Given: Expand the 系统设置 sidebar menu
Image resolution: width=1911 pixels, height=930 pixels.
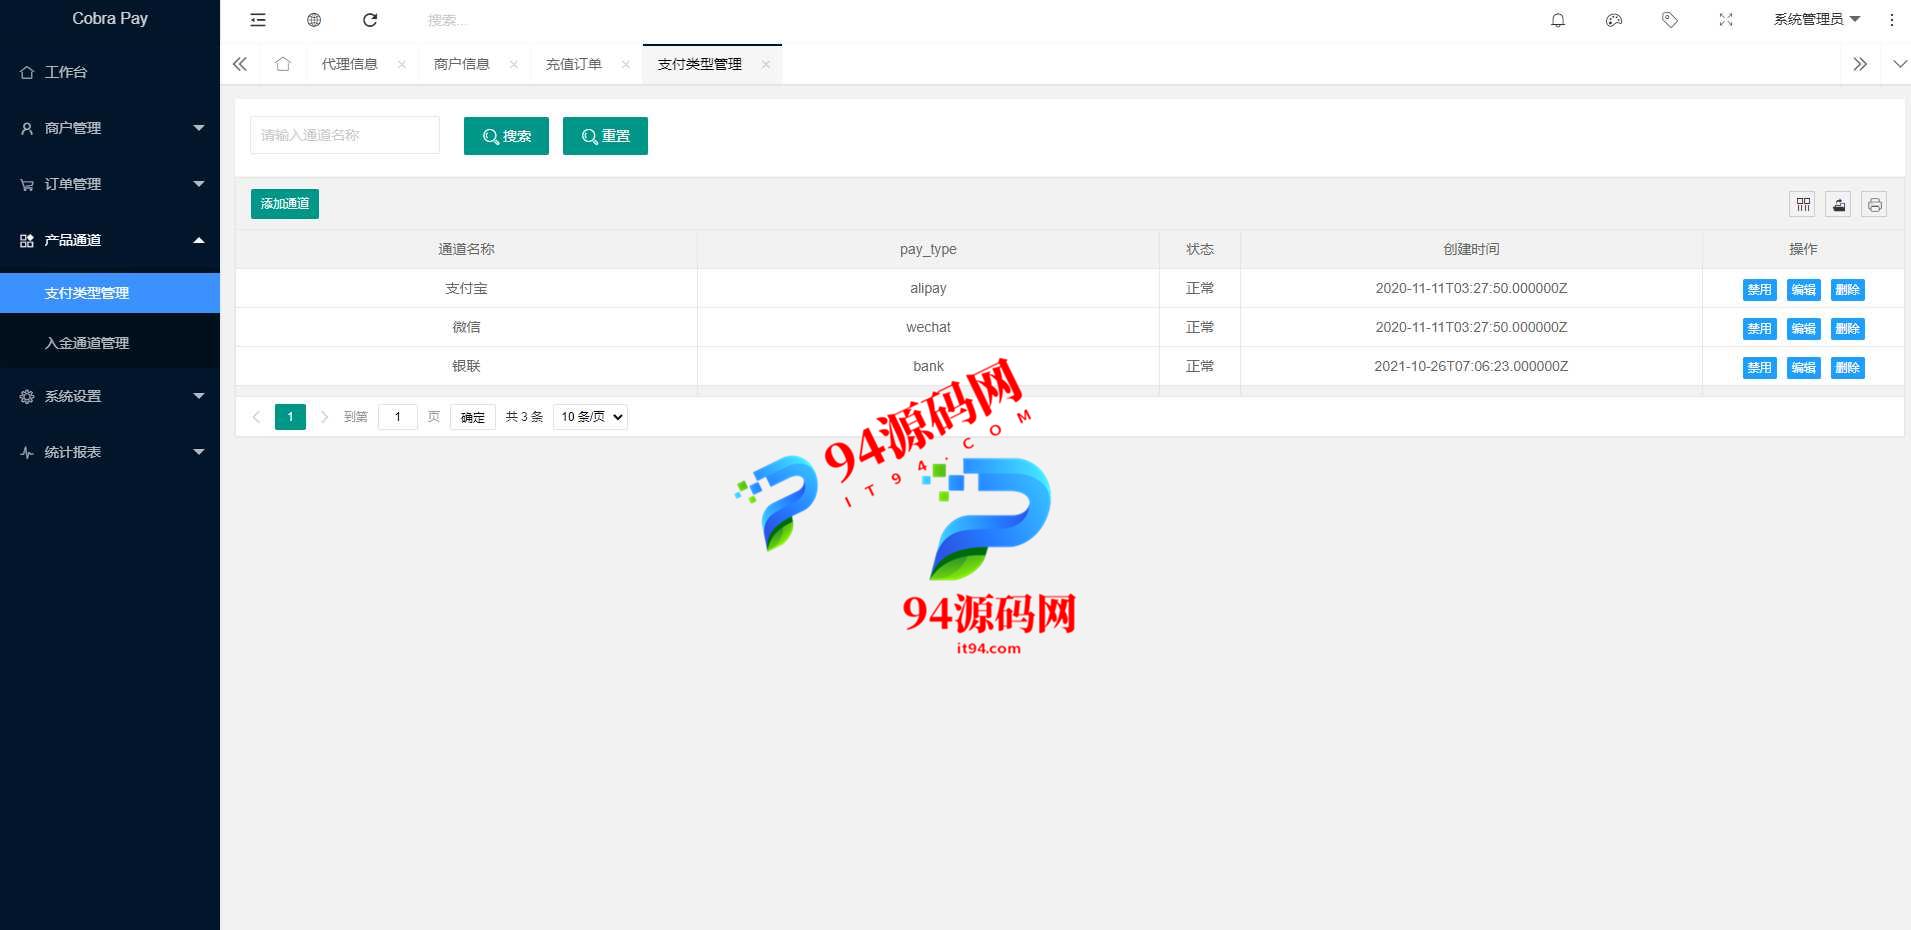Looking at the screenshot, I should point(110,396).
